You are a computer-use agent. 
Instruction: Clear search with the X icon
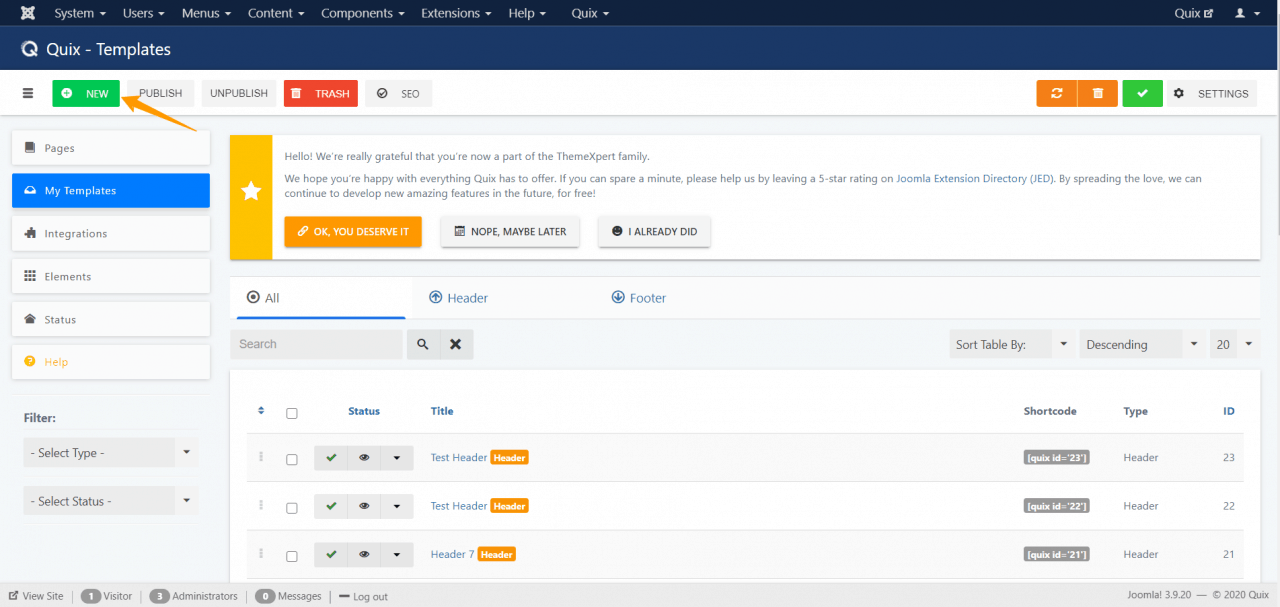click(456, 344)
